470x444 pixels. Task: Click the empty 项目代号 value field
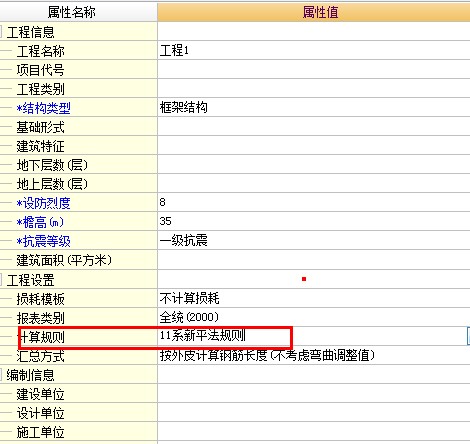click(x=314, y=70)
